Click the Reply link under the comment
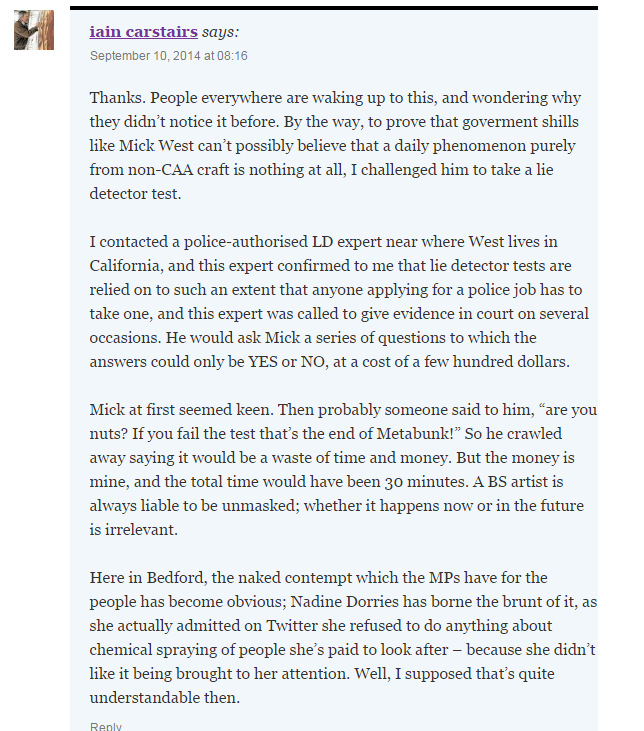This screenshot has width=644, height=731. [105, 726]
